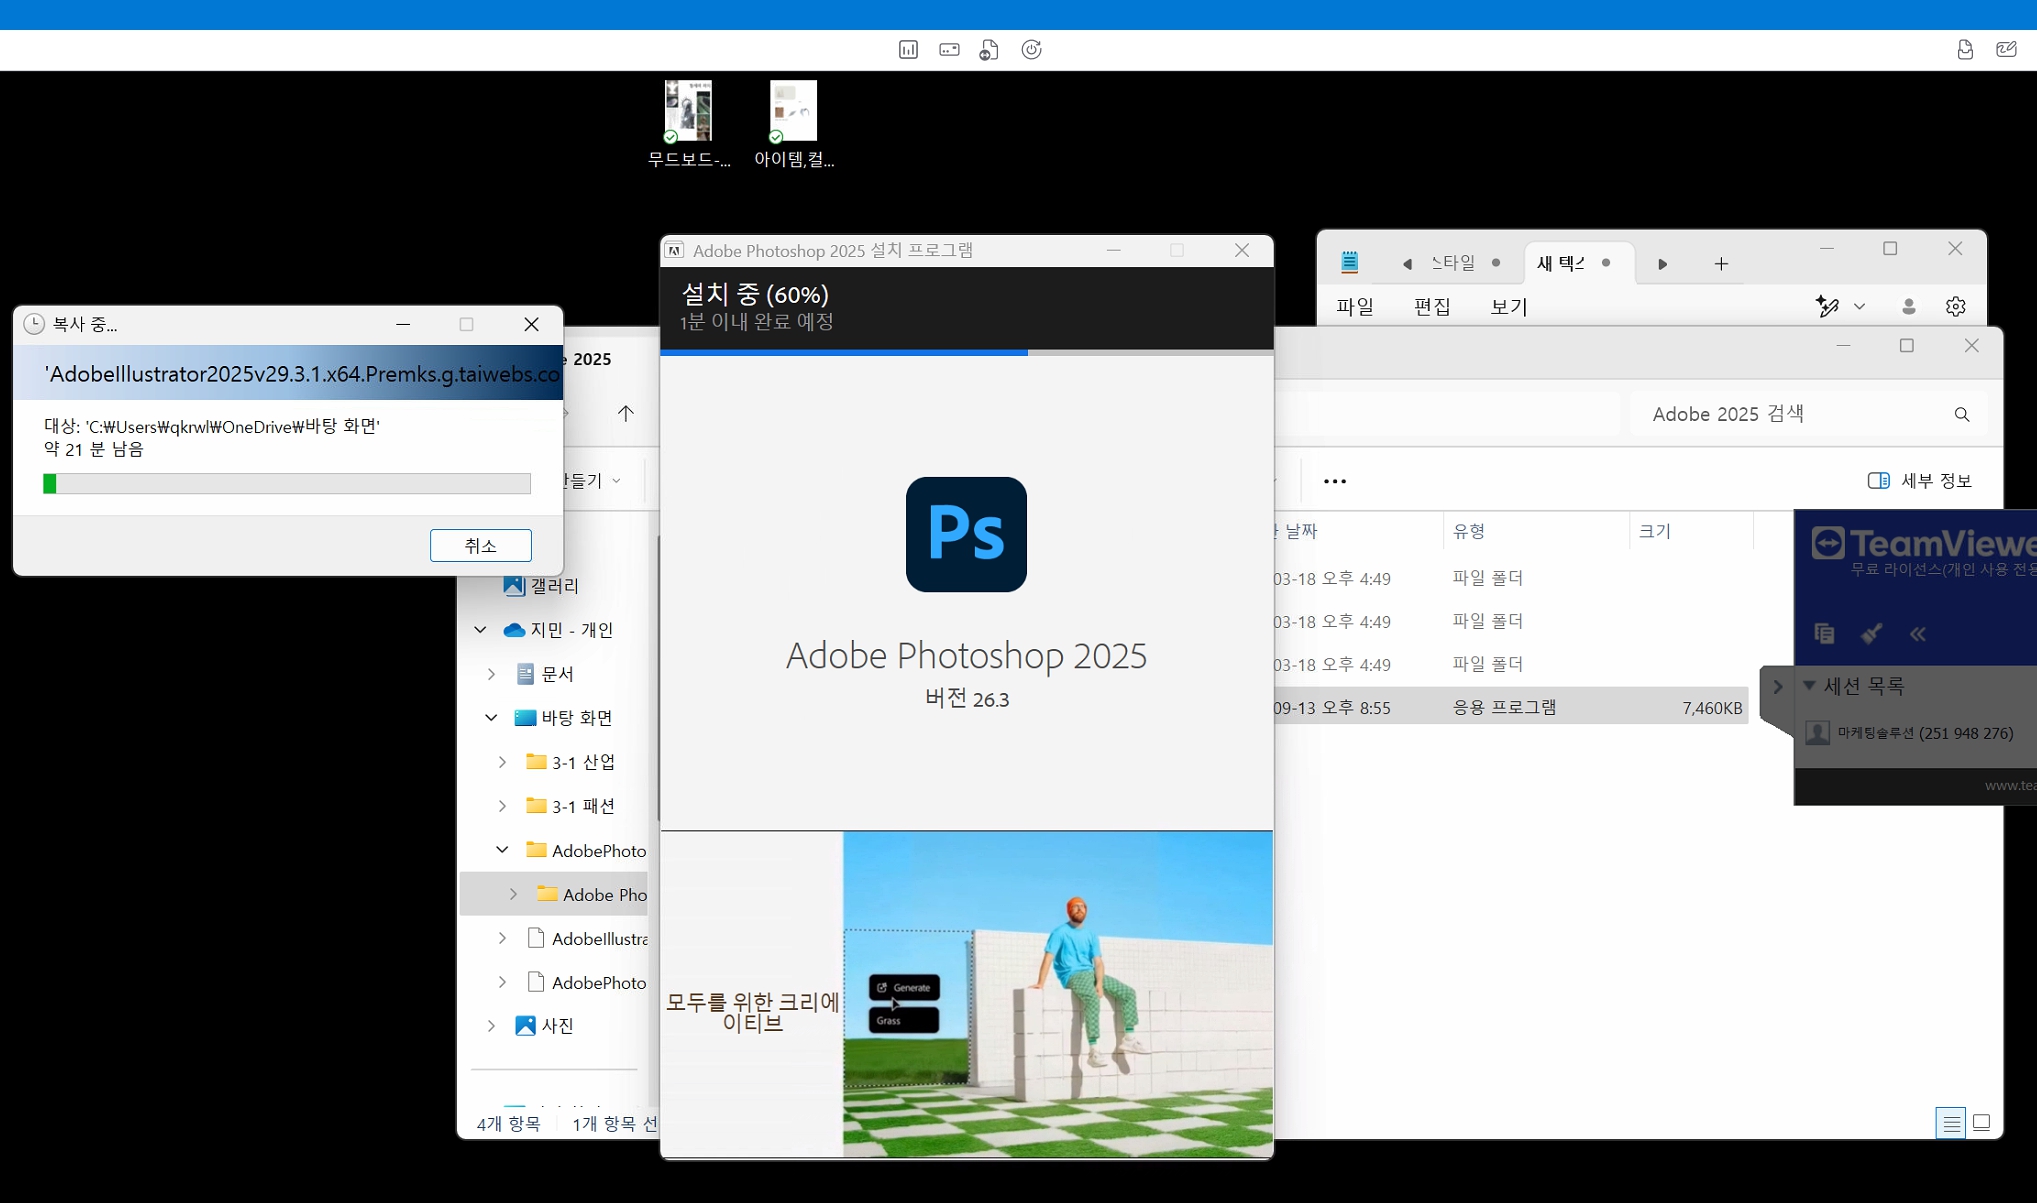Expand the 사진 folder node
2037x1203 pixels.
click(x=491, y=1026)
